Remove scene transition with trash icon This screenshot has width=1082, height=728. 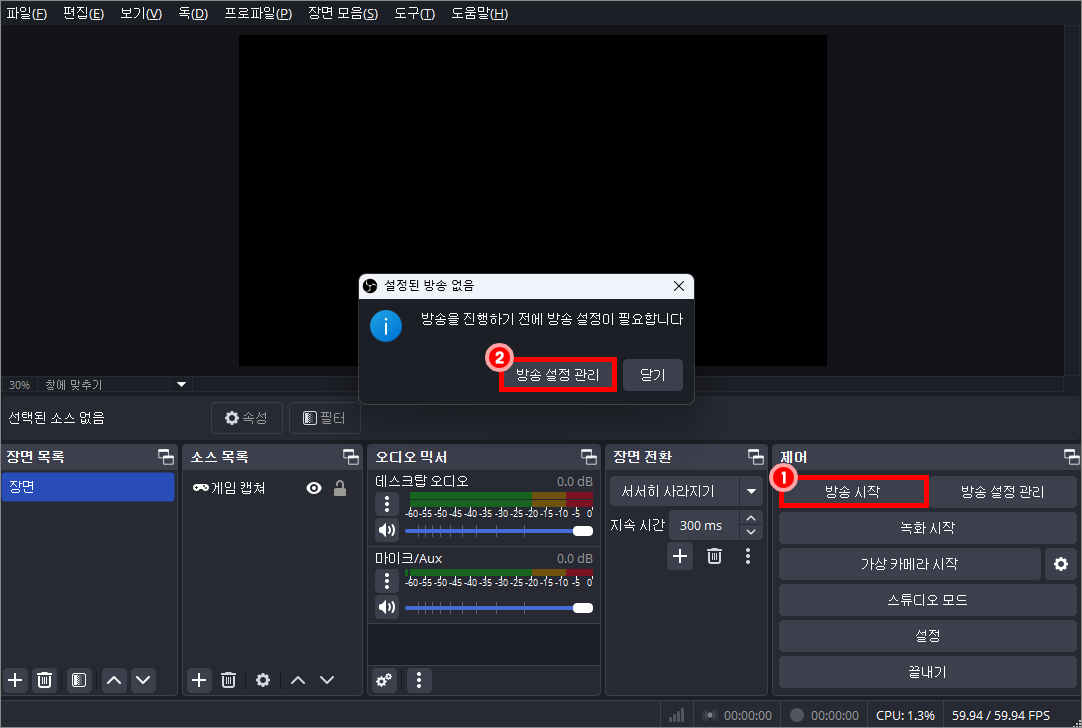tap(714, 556)
